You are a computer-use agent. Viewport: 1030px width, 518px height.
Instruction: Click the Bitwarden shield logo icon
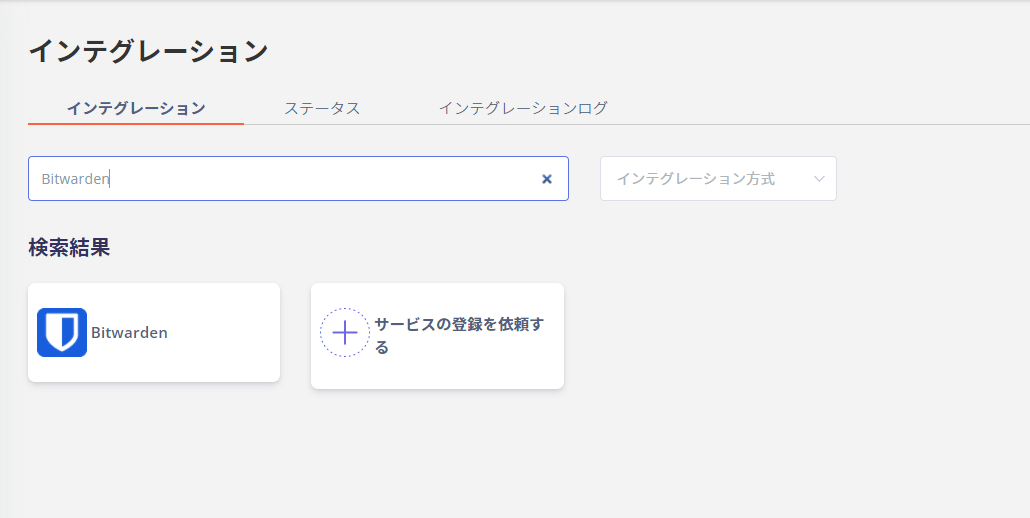(62, 332)
